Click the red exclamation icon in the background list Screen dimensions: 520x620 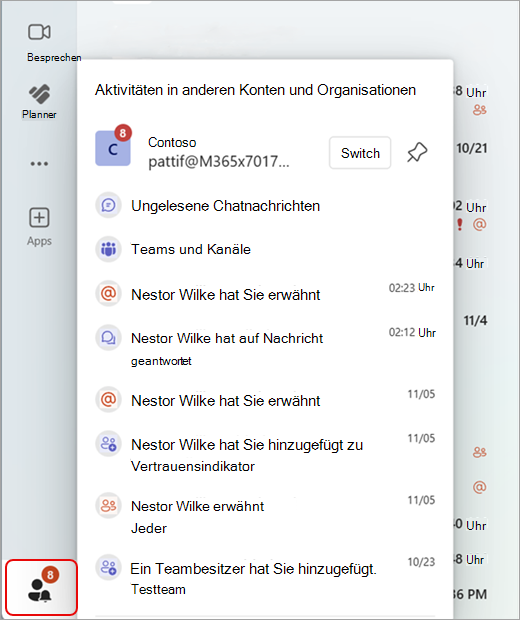pos(459,224)
